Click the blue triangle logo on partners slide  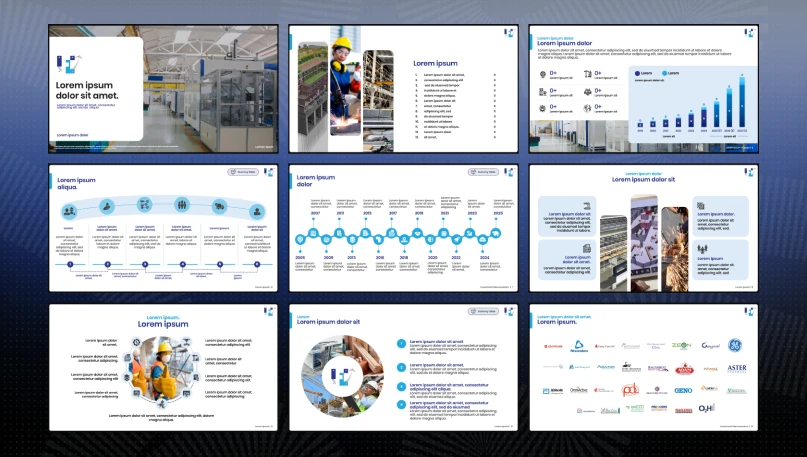[579, 346]
